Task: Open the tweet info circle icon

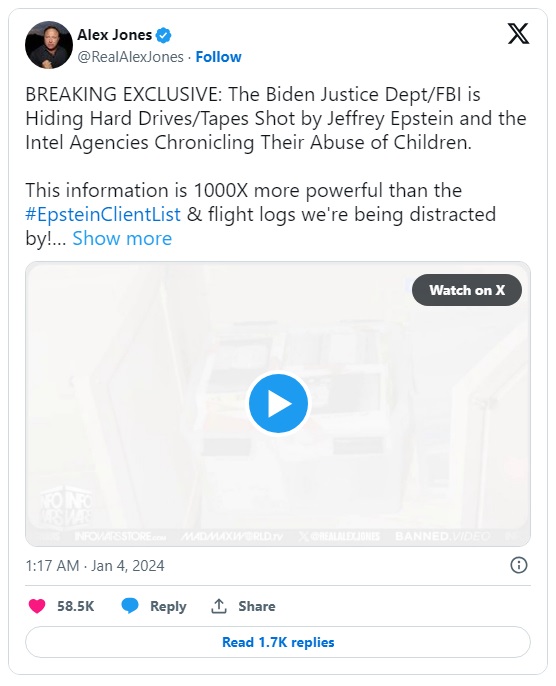Action: click(519, 565)
